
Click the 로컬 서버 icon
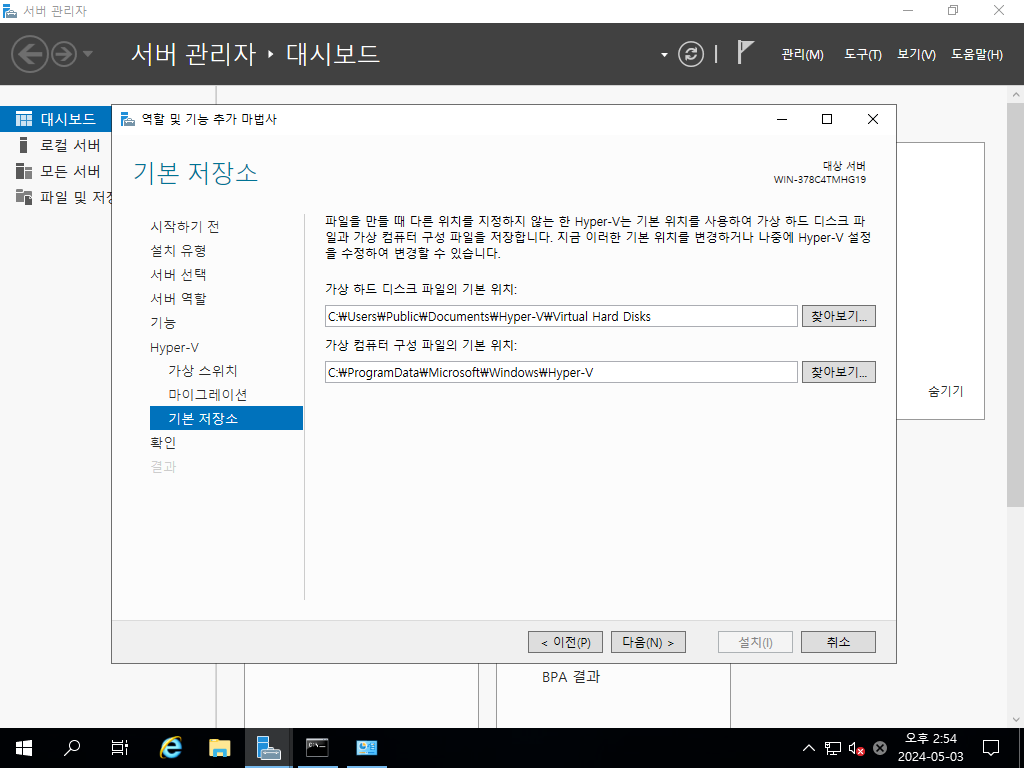click(24, 145)
